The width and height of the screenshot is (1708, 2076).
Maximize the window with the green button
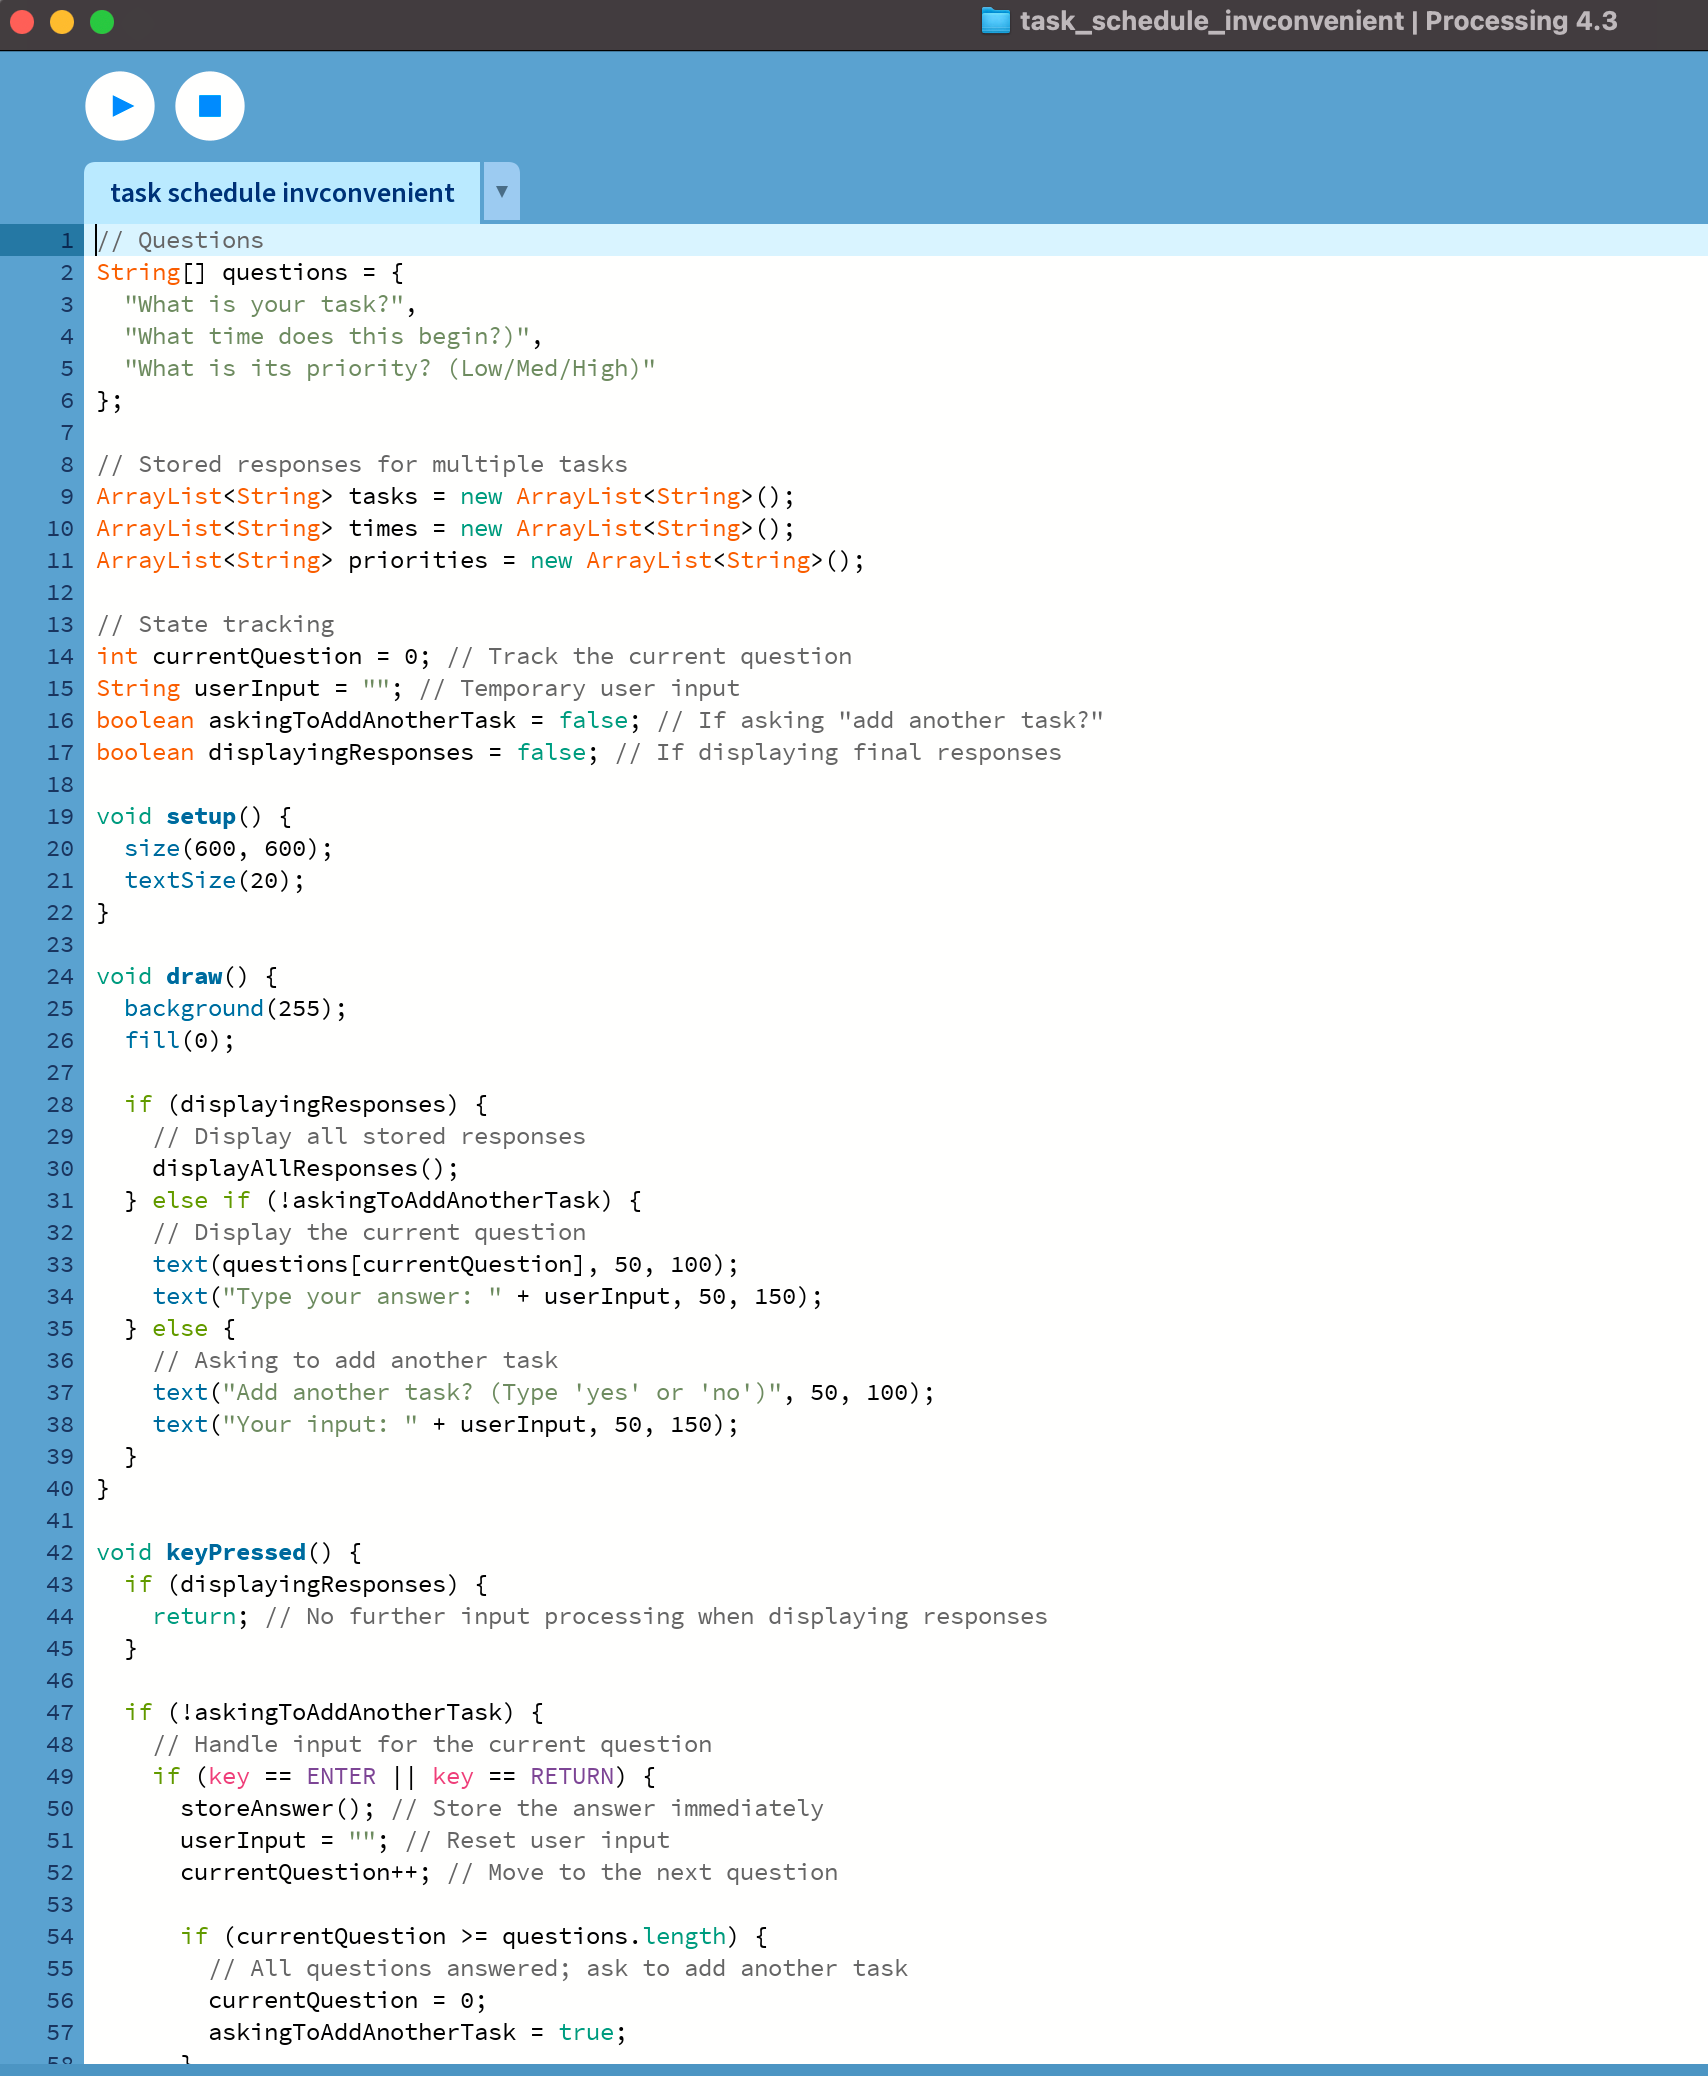102,21
